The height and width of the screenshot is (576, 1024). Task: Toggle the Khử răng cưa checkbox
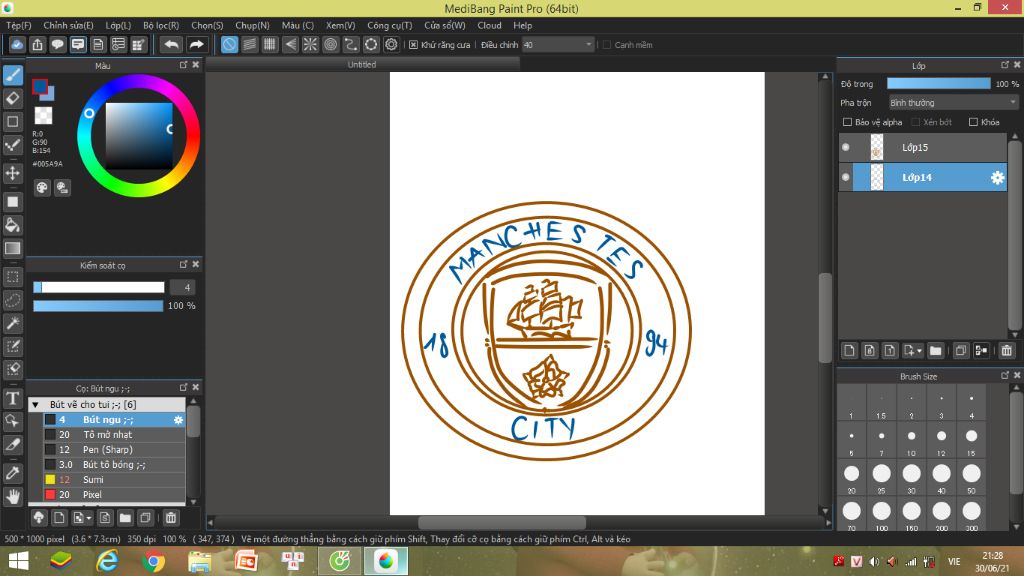click(413, 44)
